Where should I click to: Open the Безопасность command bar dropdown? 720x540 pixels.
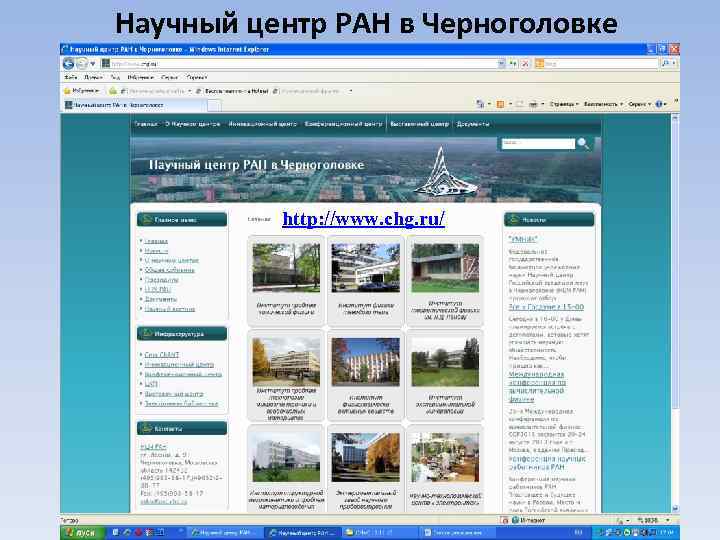point(603,104)
